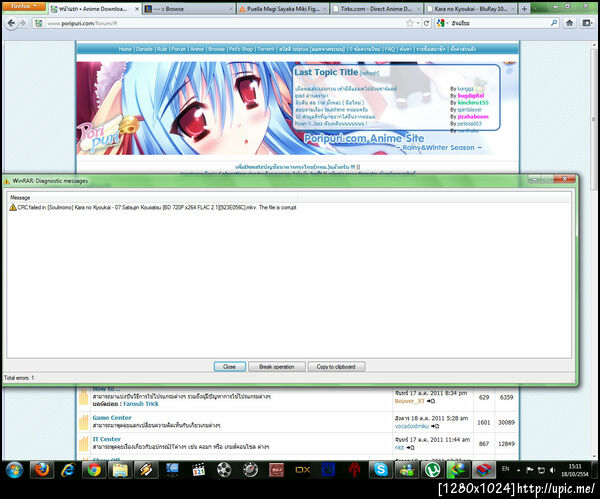Click the magnifier search icon in Firefox
Viewport: 600px width, 499px height.
[x=554, y=23]
